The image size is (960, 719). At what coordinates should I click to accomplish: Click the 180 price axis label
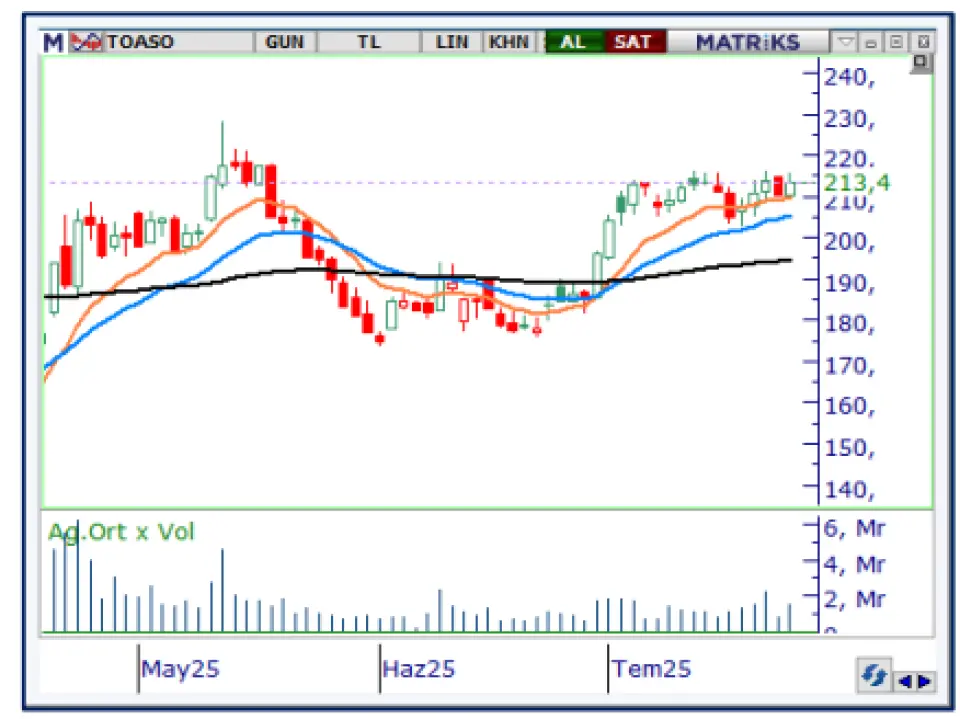pos(850,324)
